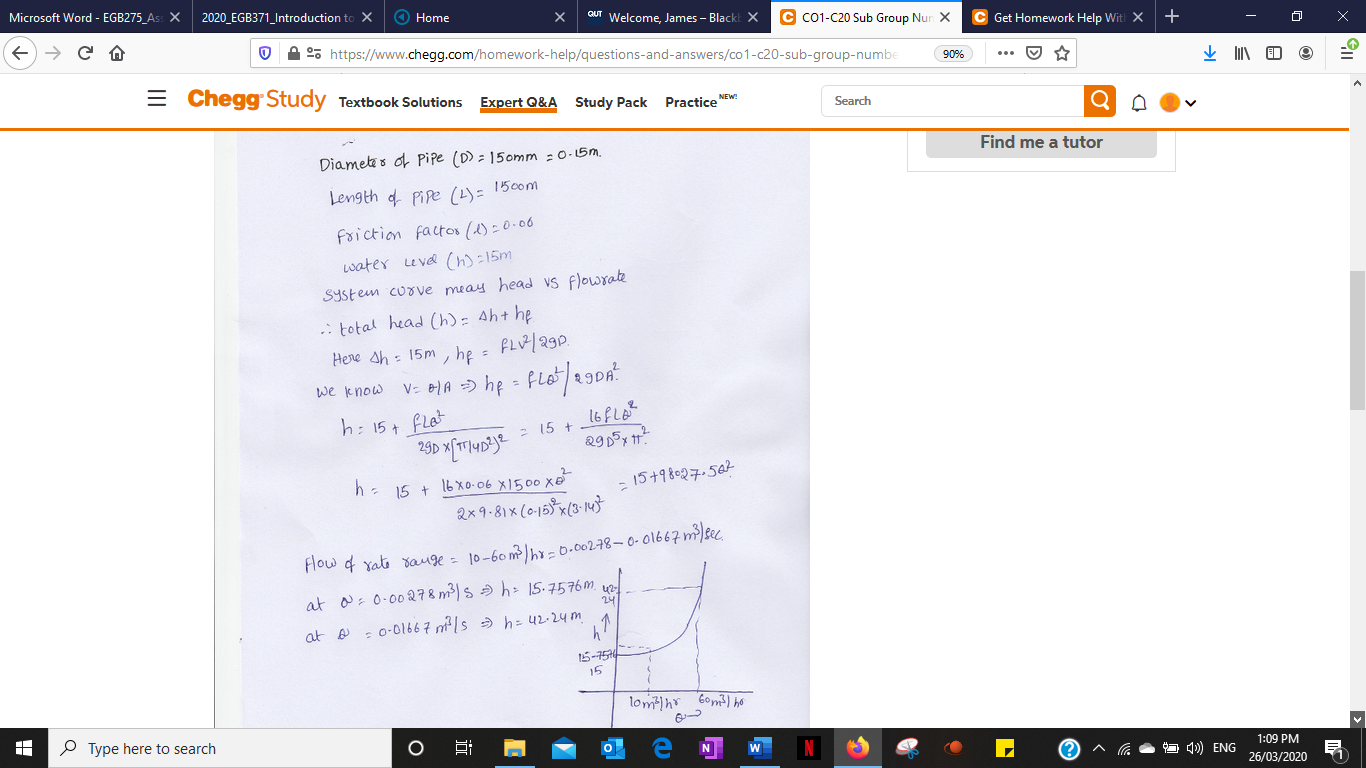
Task: Open the Chegg hamburger menu
Action: [x=157, y=101]
